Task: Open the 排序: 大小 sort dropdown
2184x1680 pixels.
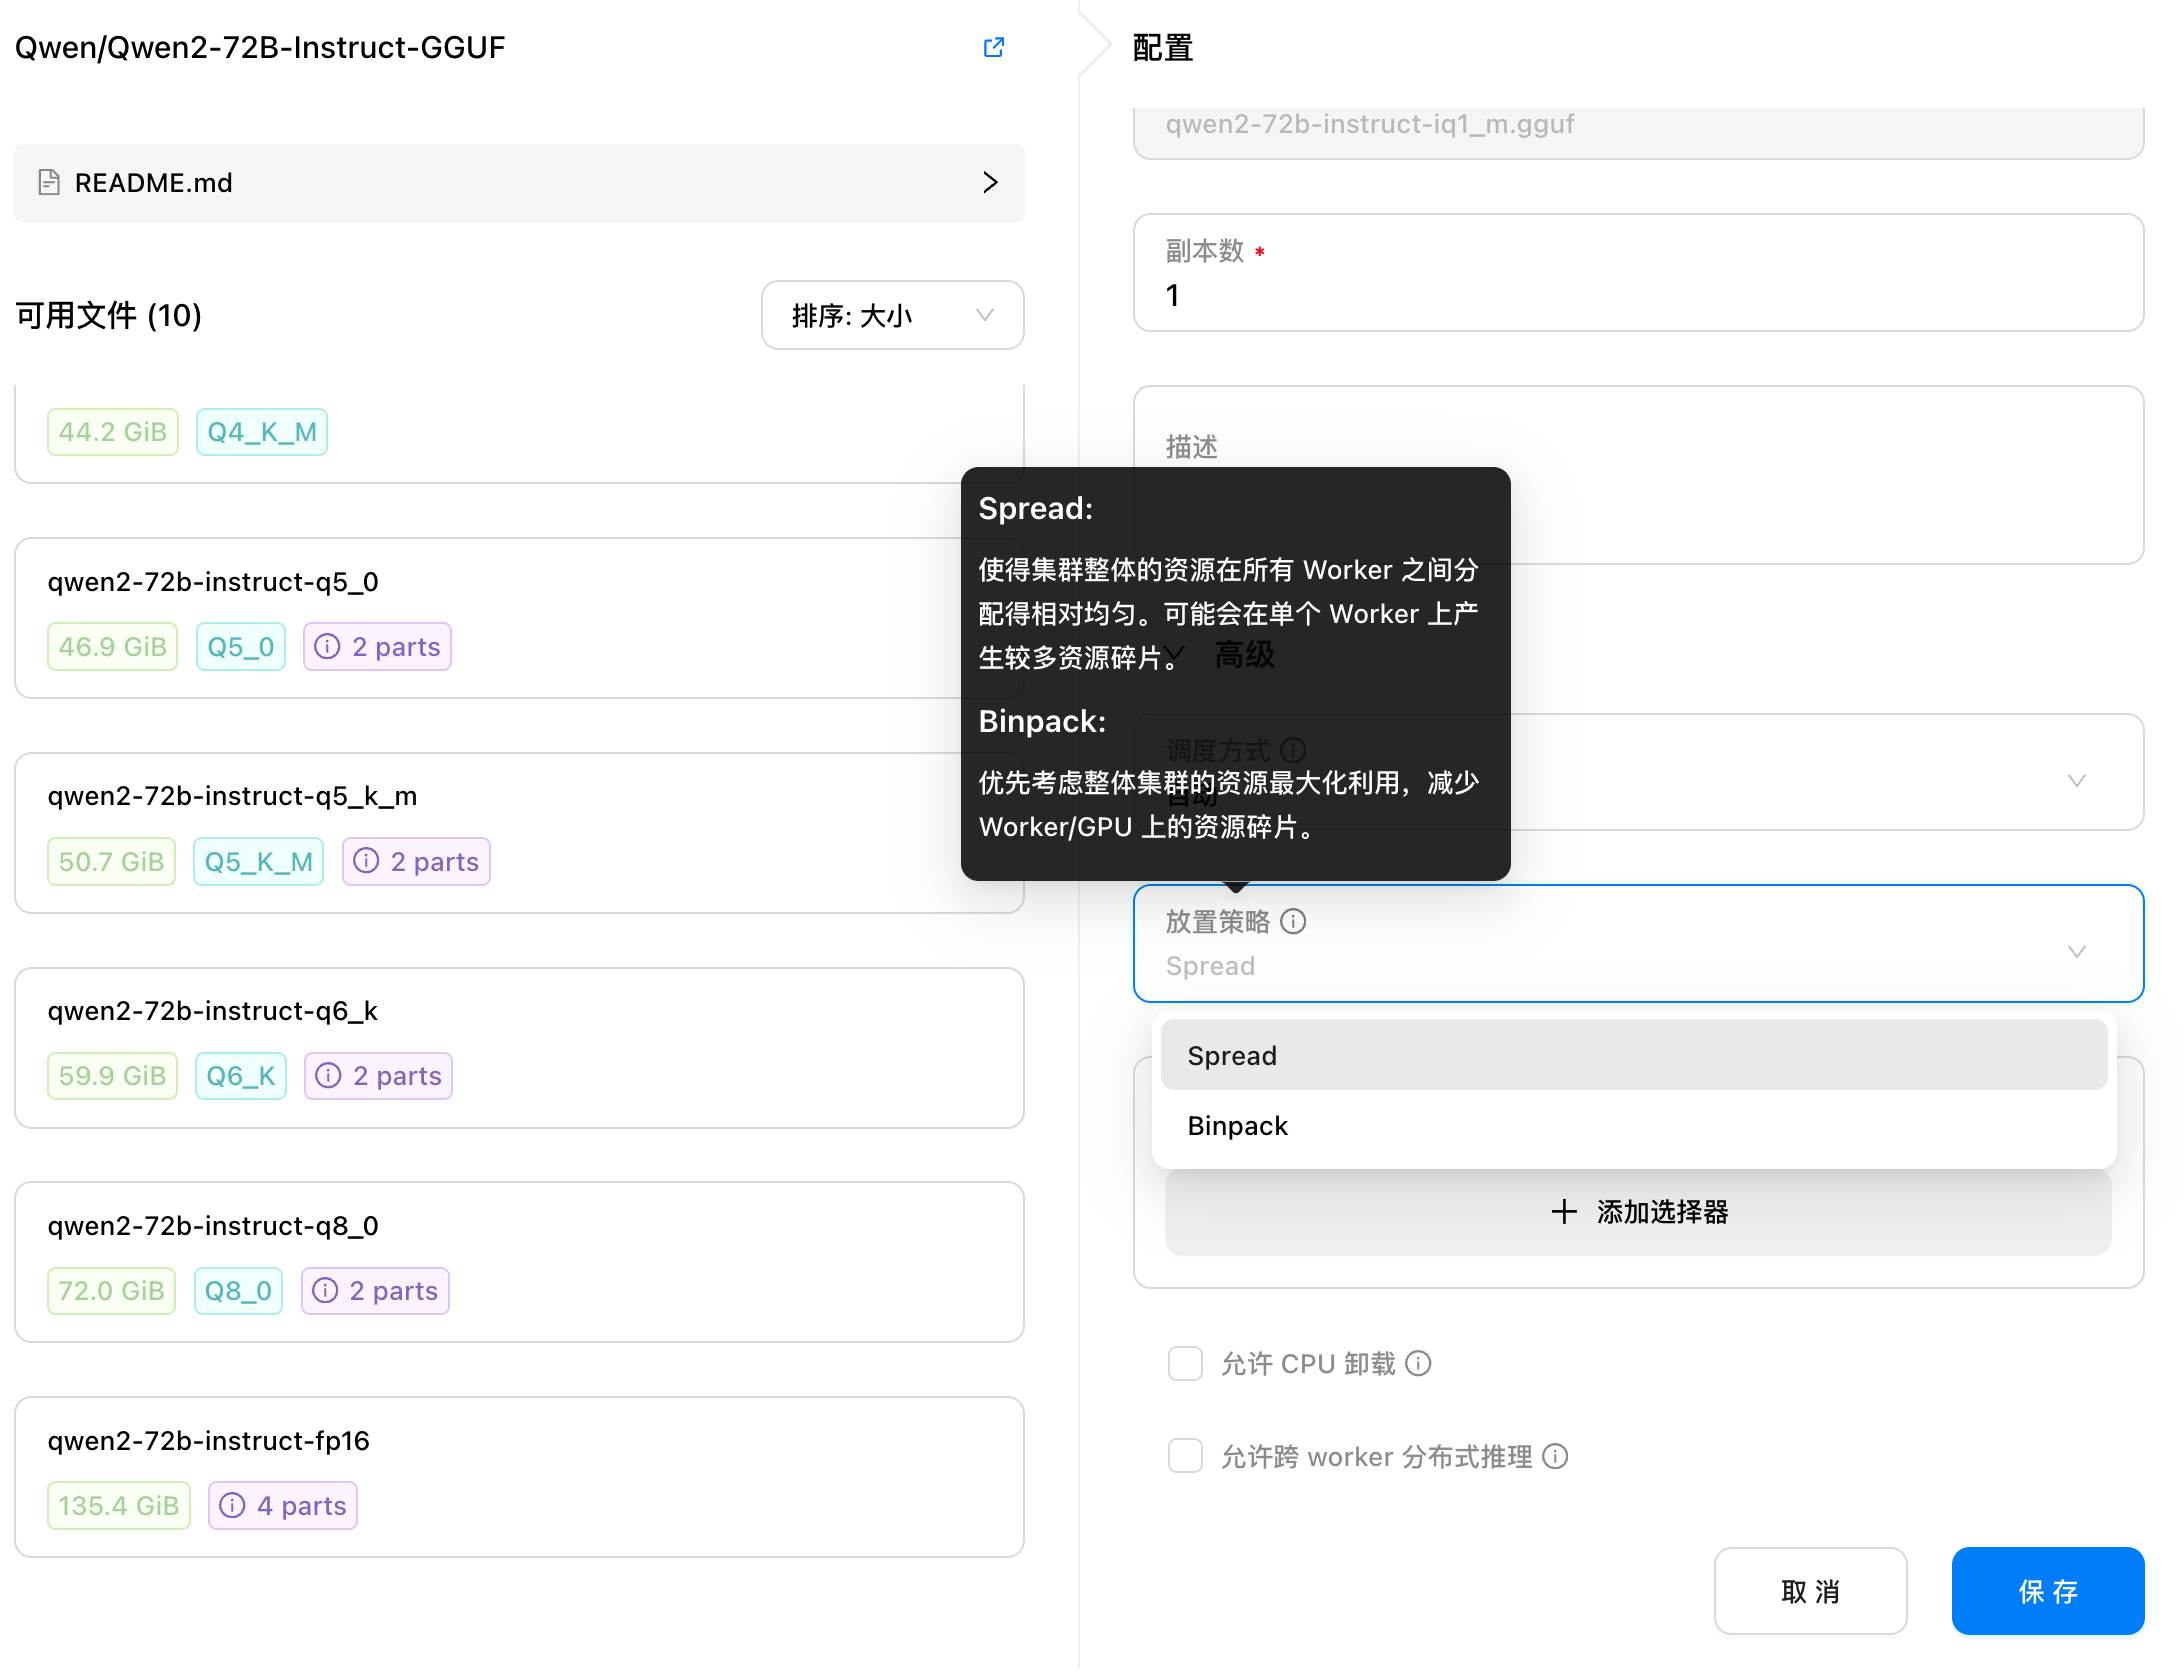Action: click(x=891, y=315)
